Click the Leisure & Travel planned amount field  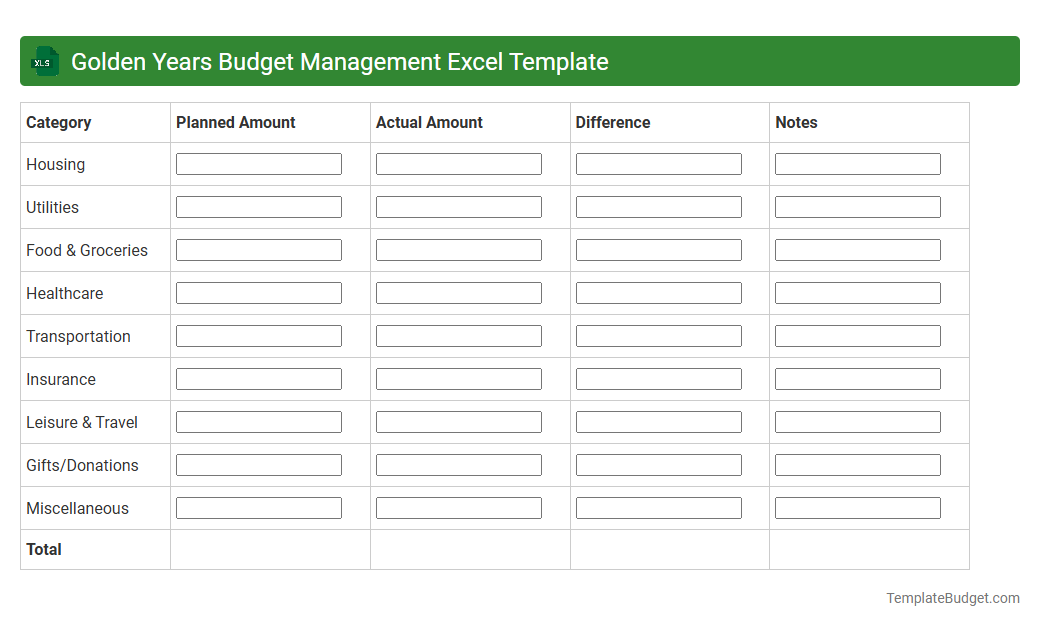tap(258, 421)
